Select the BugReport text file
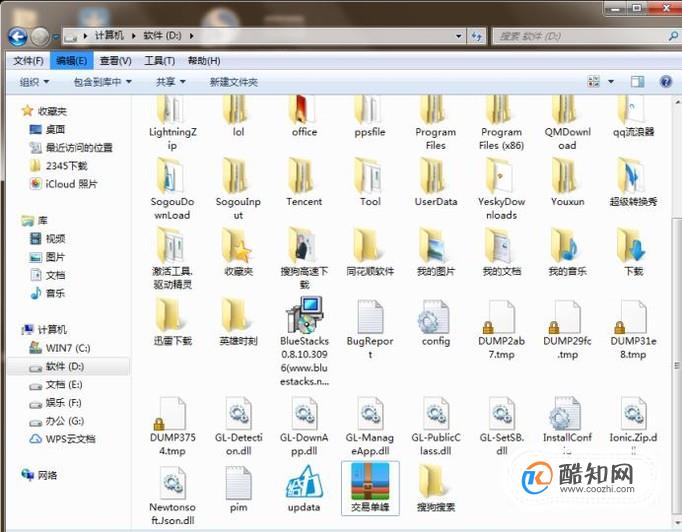 coord(370,330)
